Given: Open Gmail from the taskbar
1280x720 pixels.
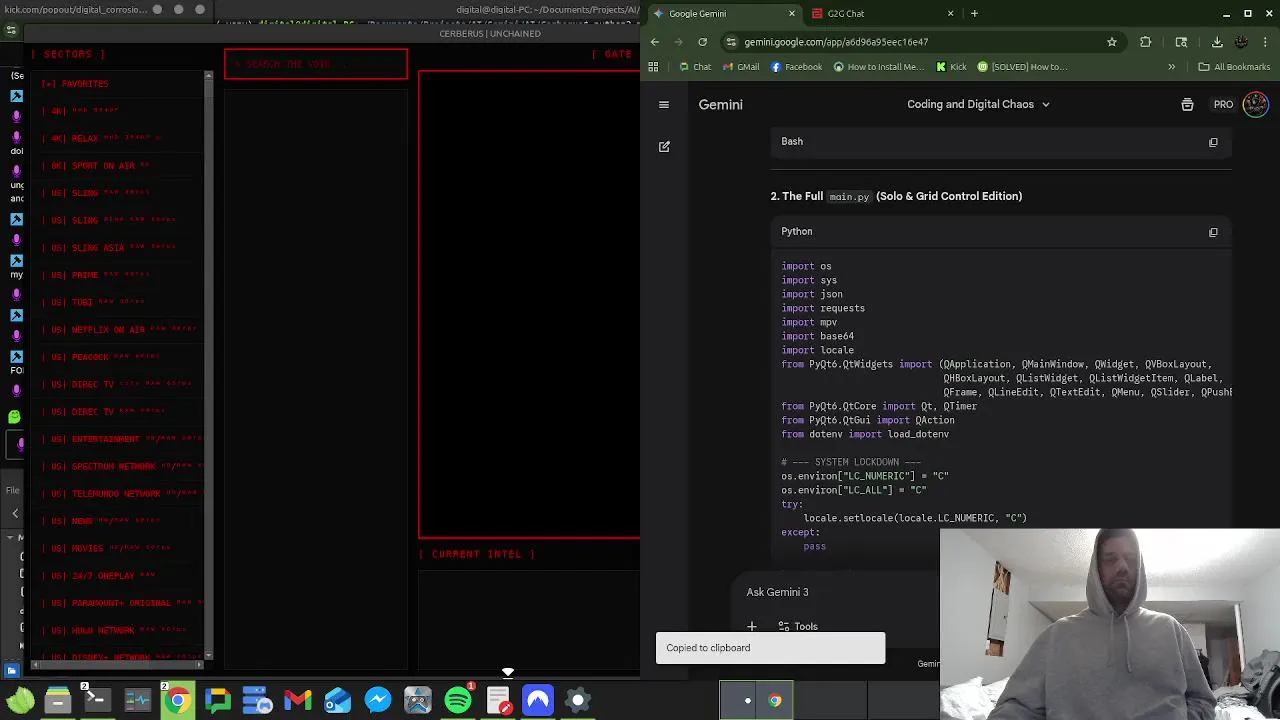Looking at the screenshot, I should click(x=298, y=700).
